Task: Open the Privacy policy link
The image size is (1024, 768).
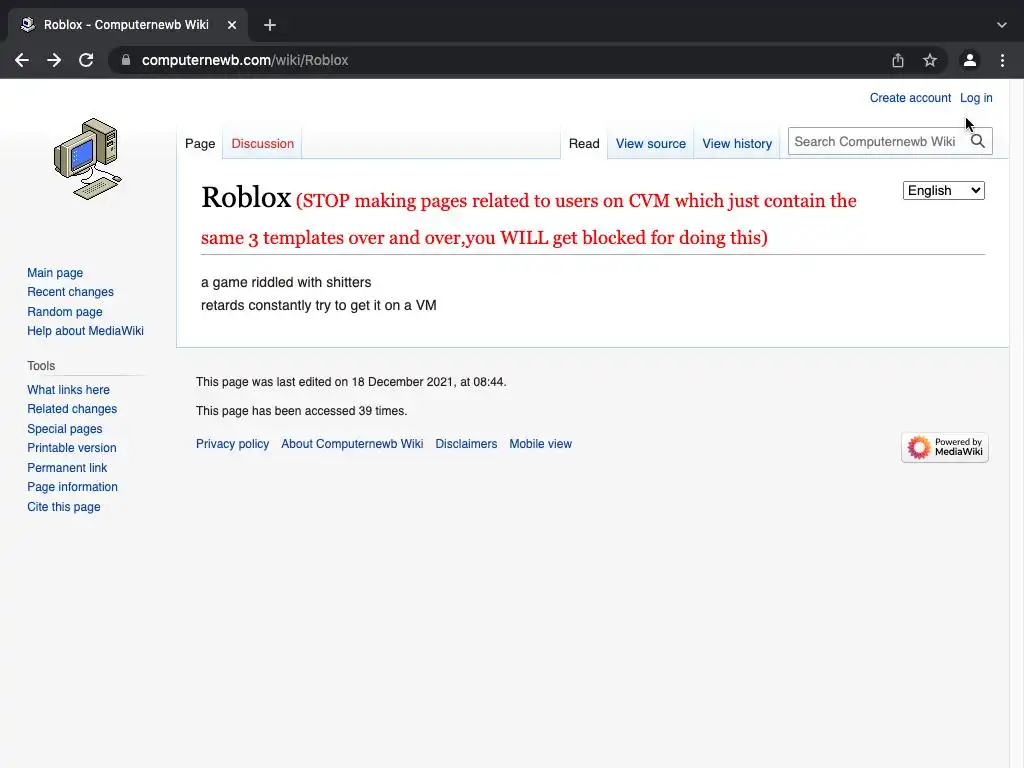Action: [232, 444]
